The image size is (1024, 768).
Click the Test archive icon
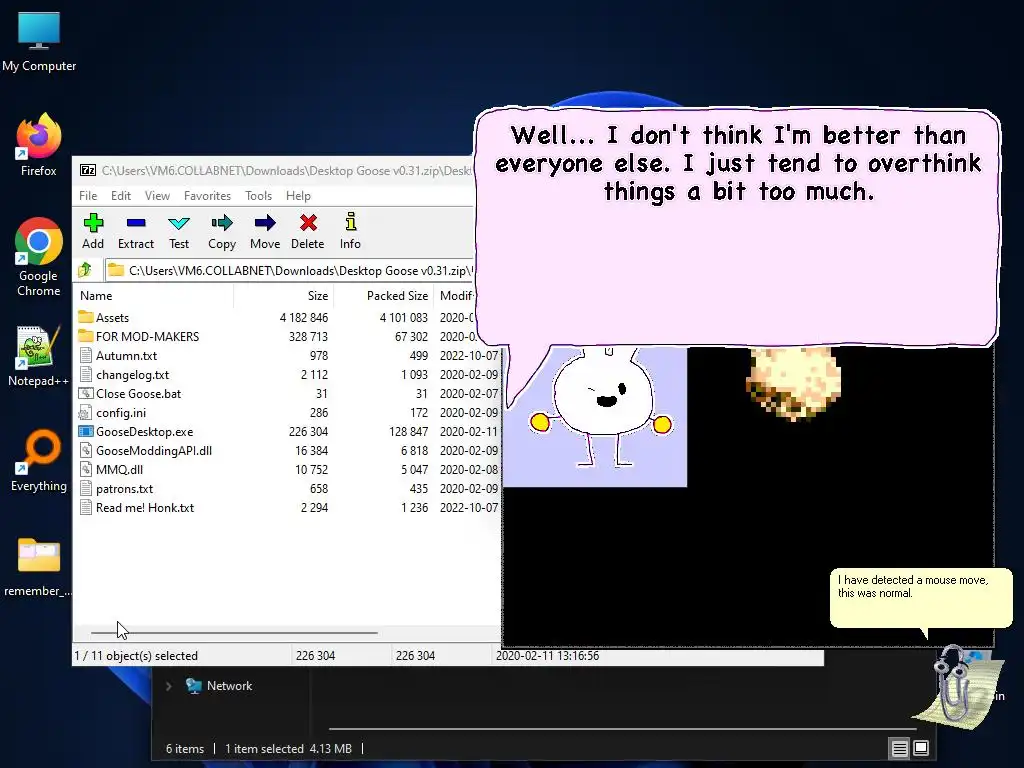(179, 223)
